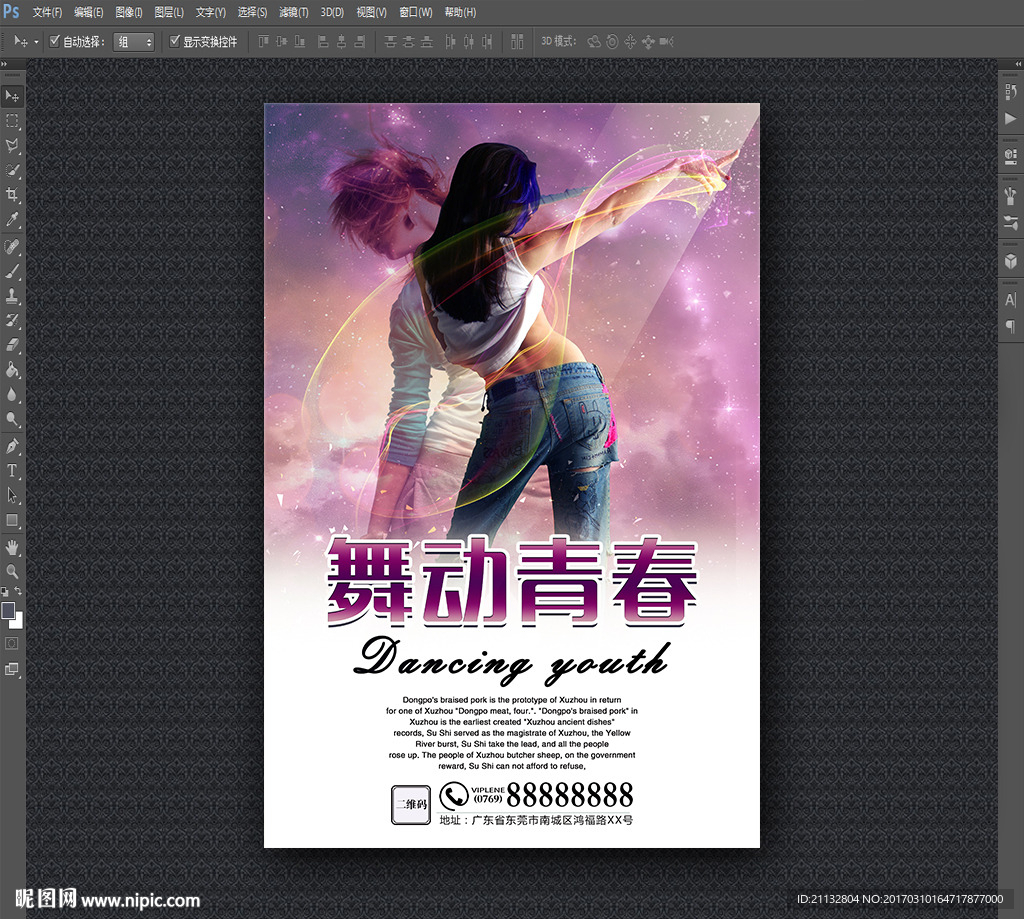Viewport: 1024px width, 919px height.
Task: Select the Spot Healing Brush tool
Action: [x=12, y=246]
